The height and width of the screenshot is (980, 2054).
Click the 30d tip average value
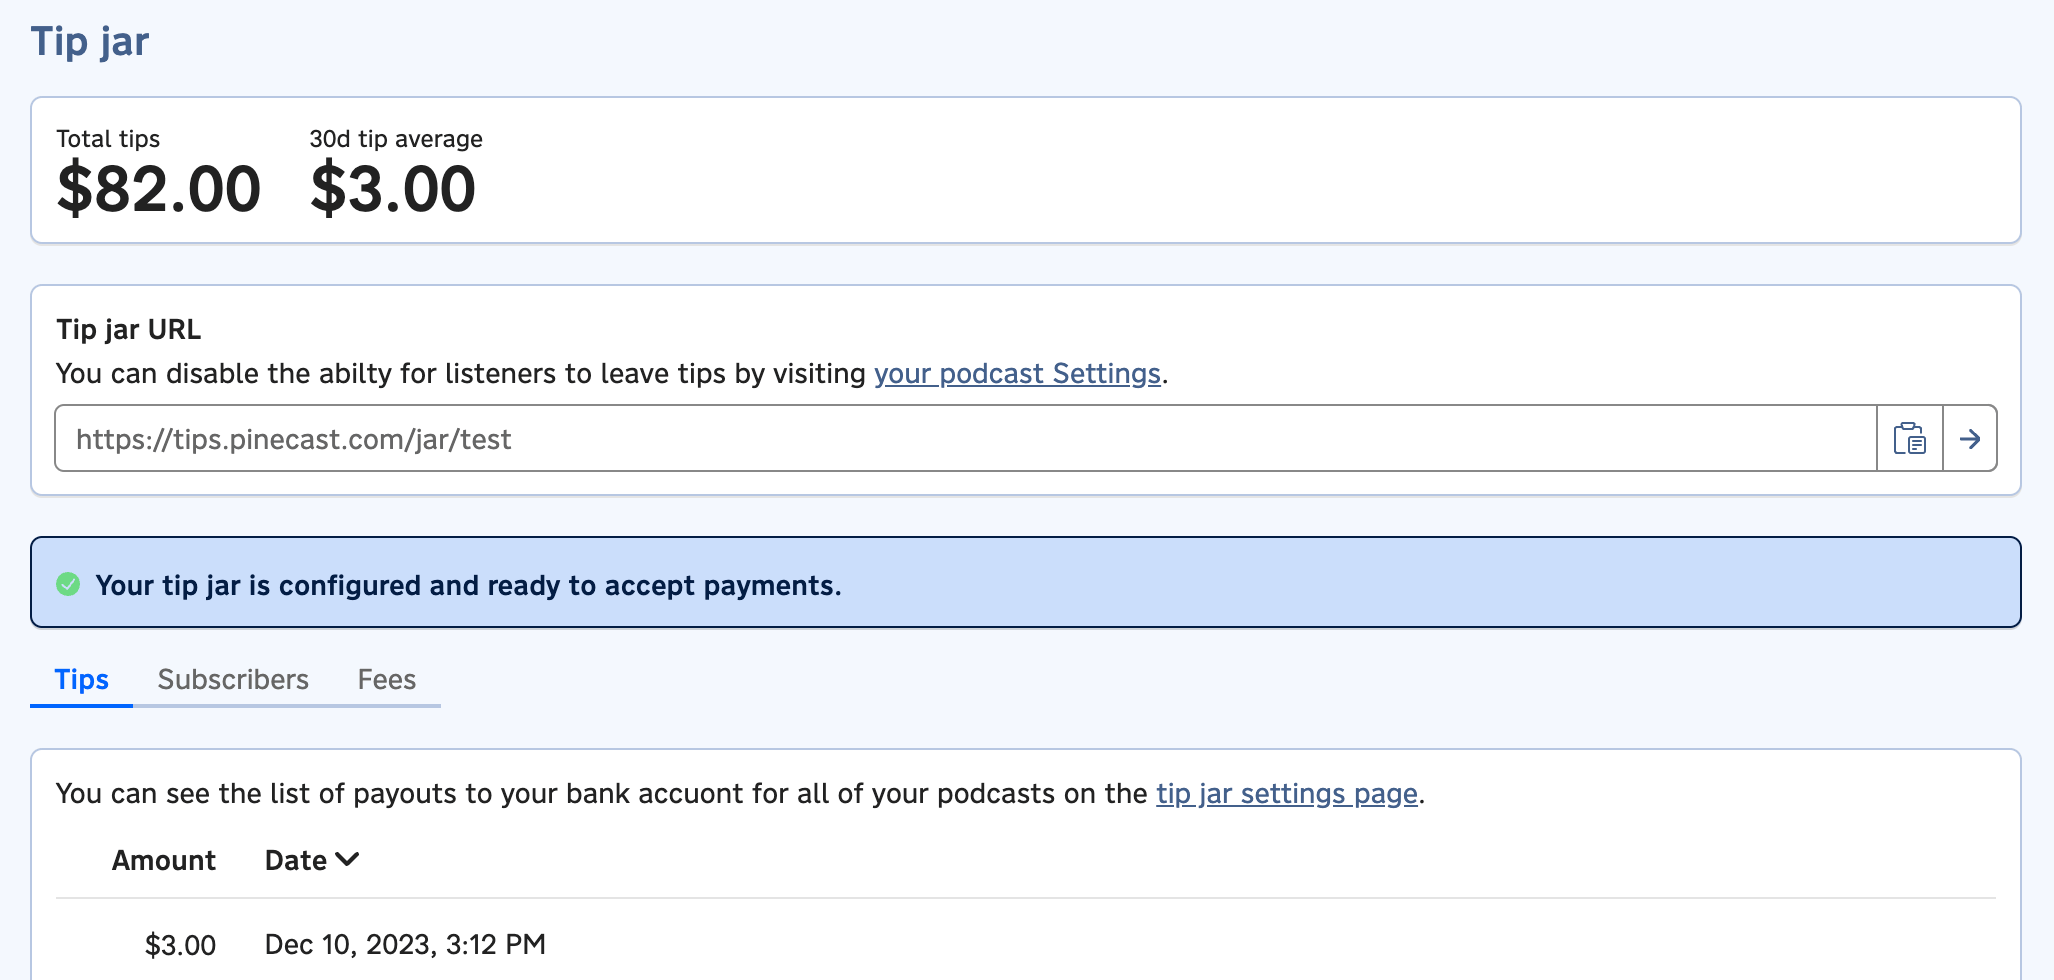tap(394, 188)
